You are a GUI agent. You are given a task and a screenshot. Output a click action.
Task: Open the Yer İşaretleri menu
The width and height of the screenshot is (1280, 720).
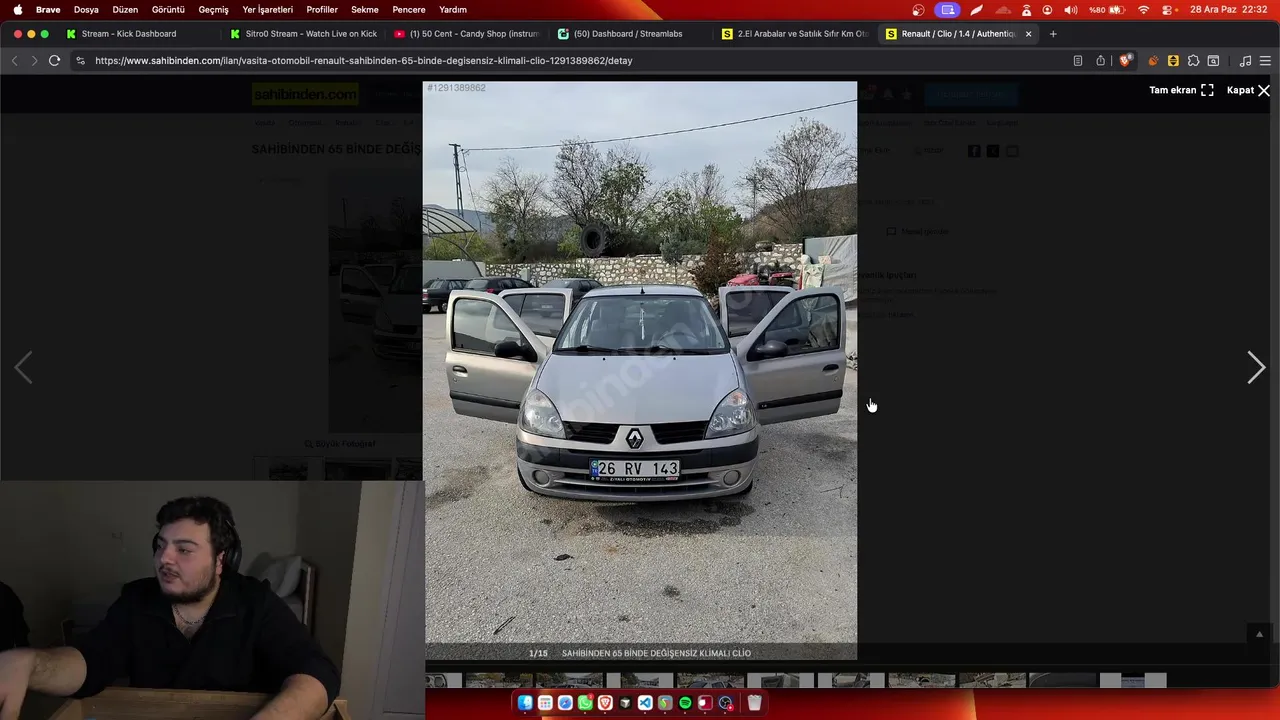point(267,10)
